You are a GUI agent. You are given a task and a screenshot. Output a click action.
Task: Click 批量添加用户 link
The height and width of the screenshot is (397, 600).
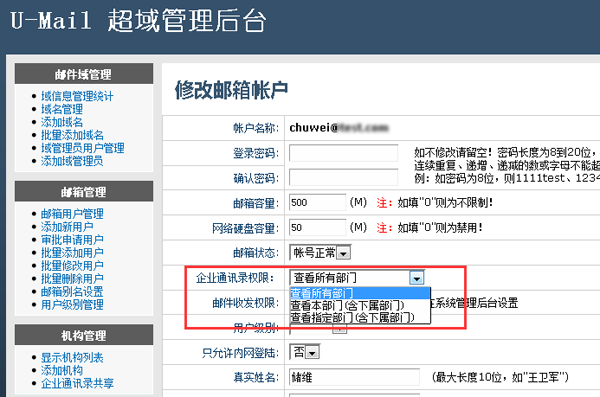click(72, 253)
